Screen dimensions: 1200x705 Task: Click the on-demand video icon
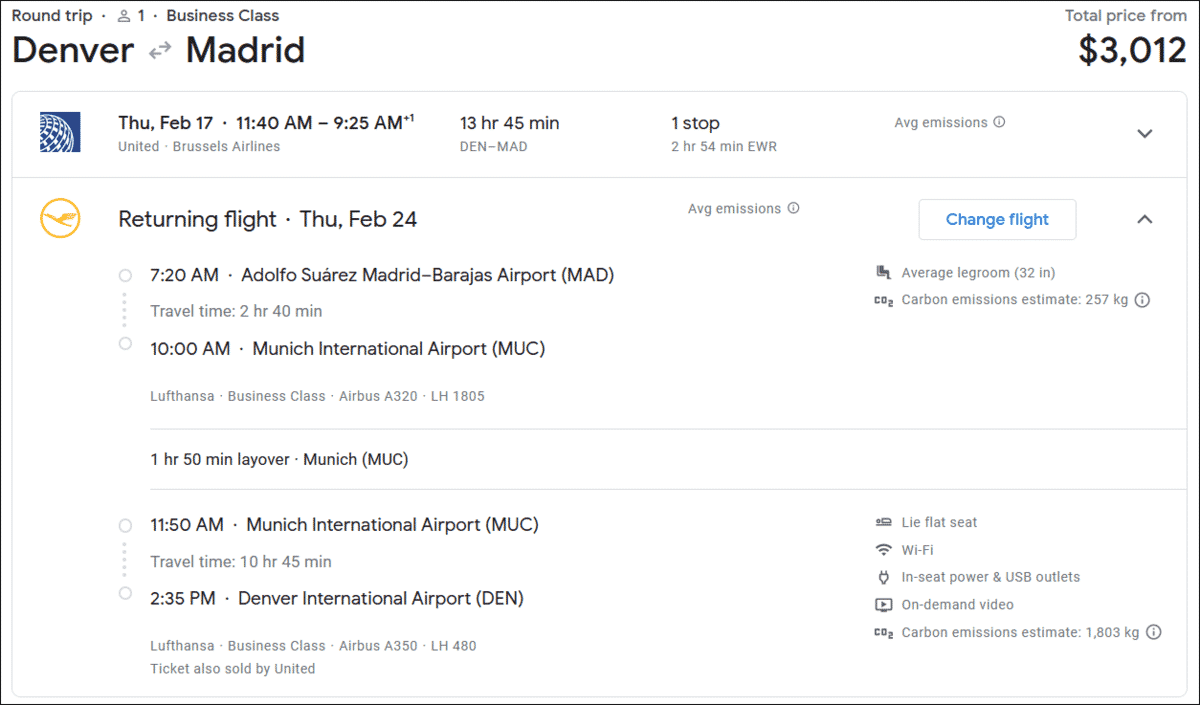[883, 605]
